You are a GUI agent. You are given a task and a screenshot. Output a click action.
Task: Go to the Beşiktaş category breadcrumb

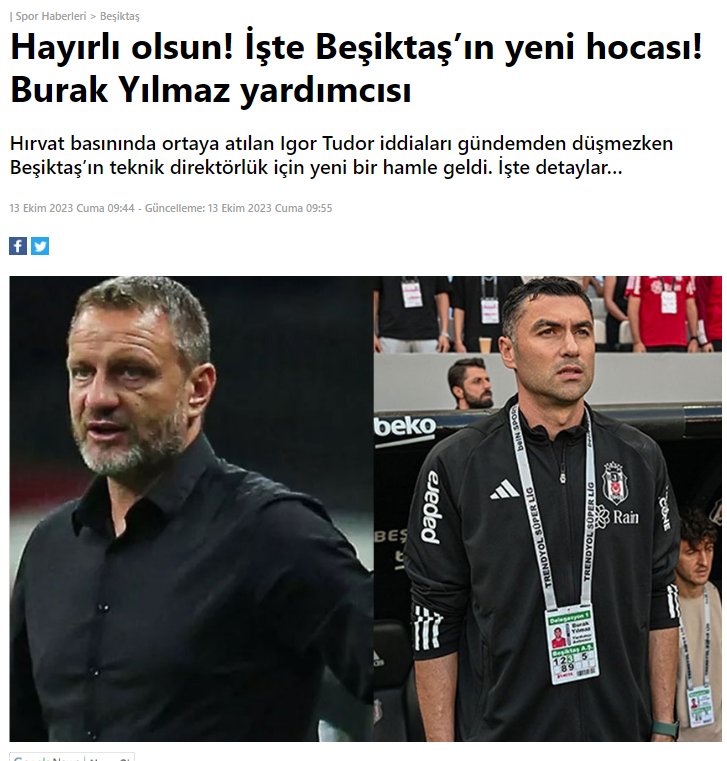[x=119, y=16]
